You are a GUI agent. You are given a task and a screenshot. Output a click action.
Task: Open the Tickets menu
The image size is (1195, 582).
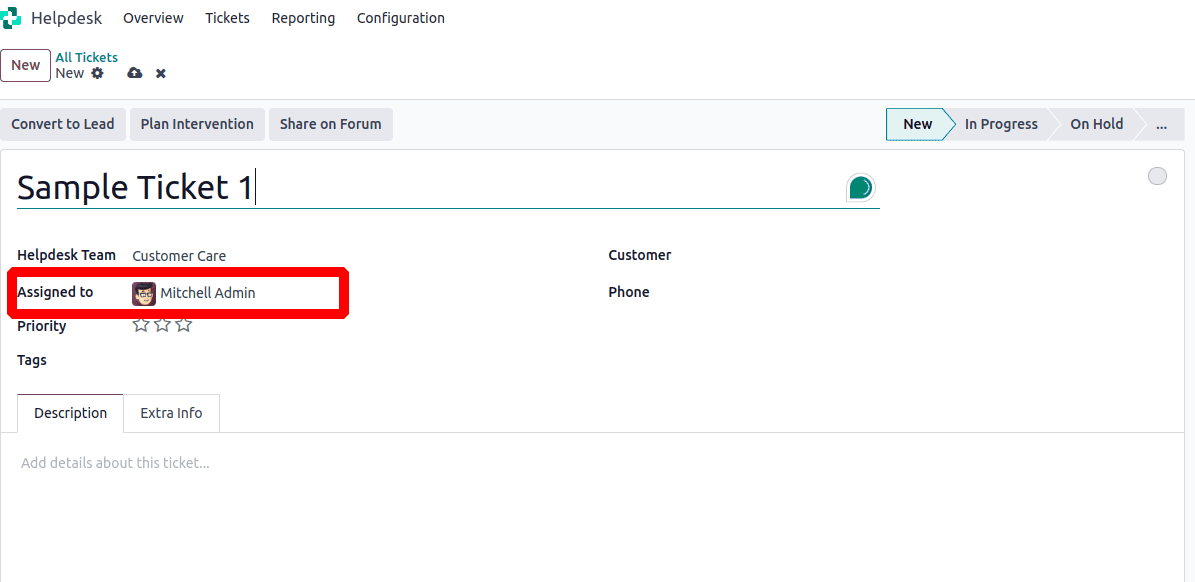tap(227, 18)
